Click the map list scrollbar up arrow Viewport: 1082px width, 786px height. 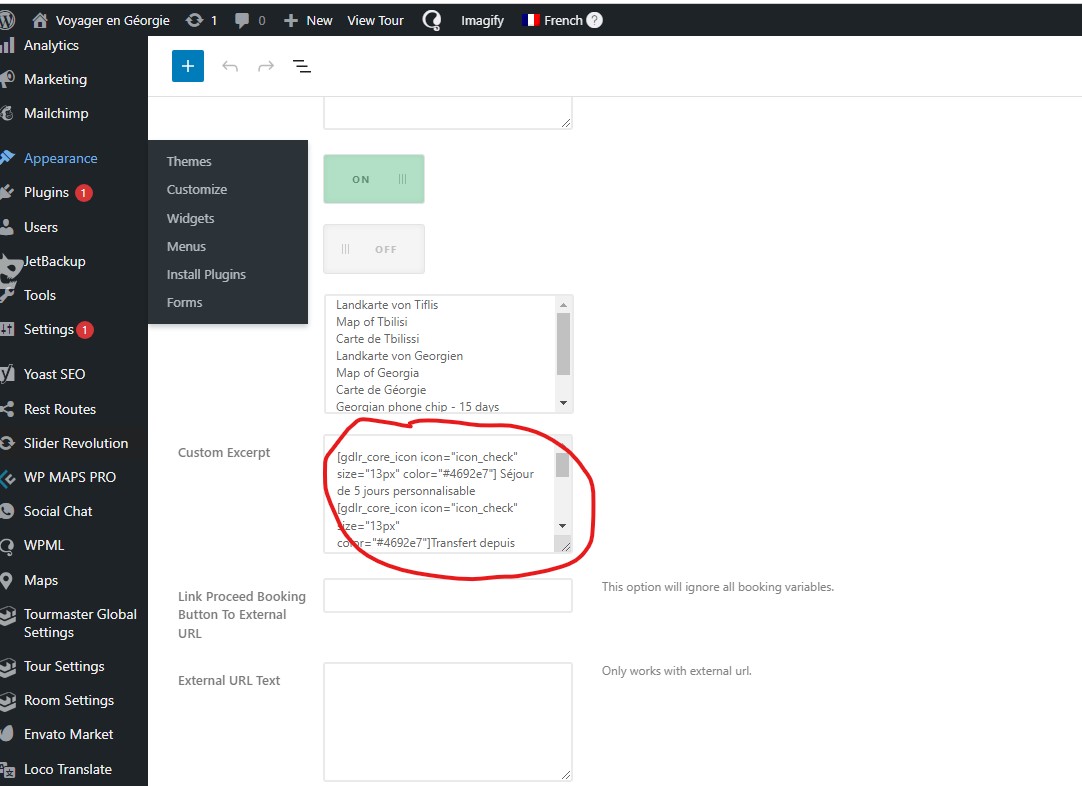564,305
